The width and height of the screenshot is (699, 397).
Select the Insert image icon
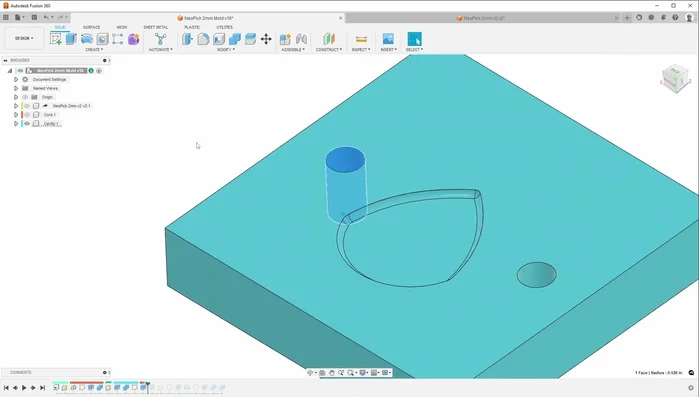click(388, 39)
